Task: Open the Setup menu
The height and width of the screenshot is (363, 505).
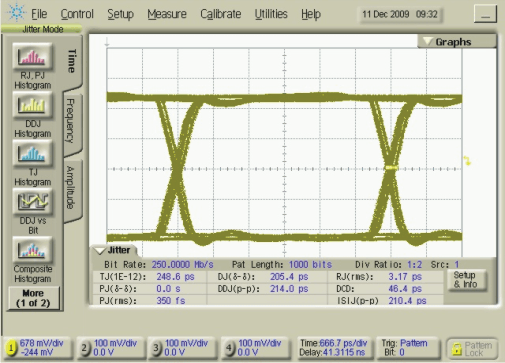Action: 120,14
